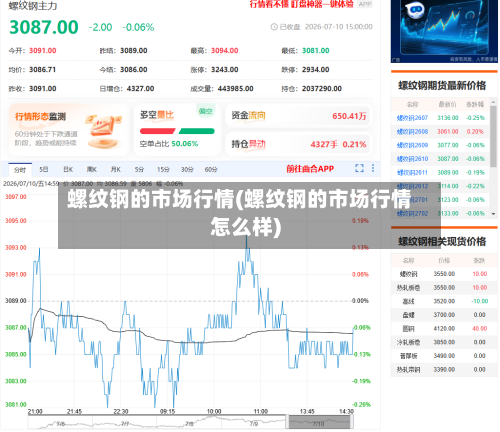
Task: Select the 分时 chart tab
Action: (20, 170)
